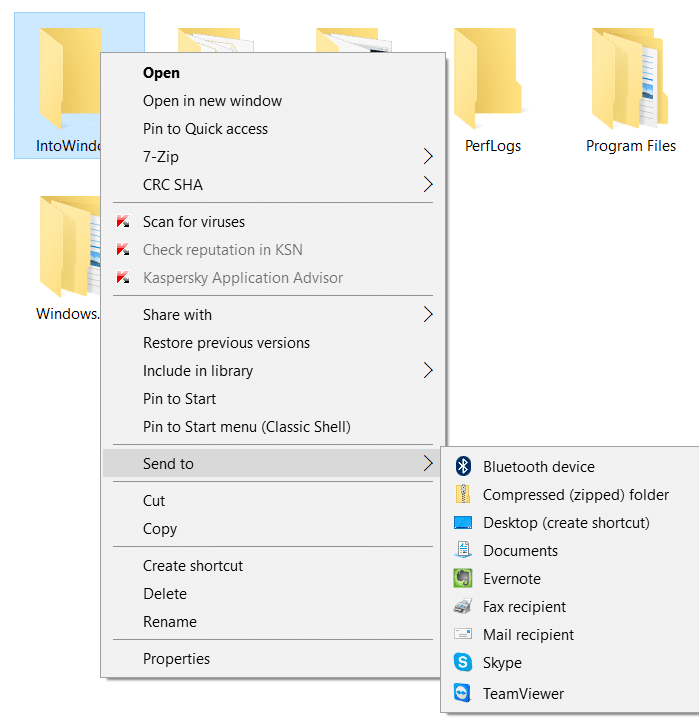Open Include in library entry
This screenshot has width=699, height=720.
(x=273, y=371)
